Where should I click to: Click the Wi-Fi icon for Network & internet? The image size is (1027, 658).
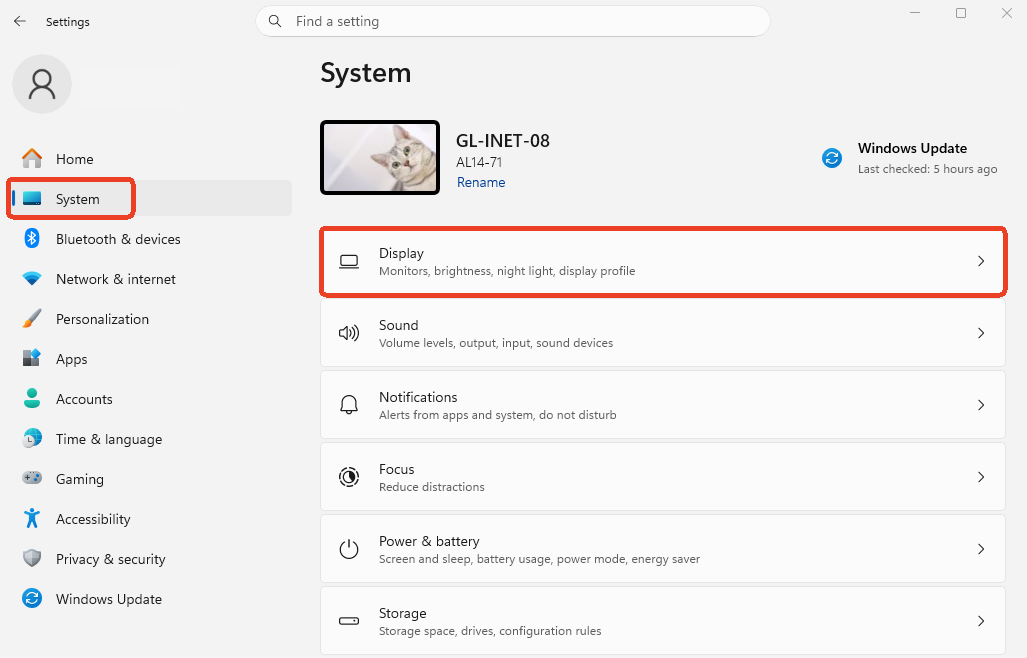(31, 279)
